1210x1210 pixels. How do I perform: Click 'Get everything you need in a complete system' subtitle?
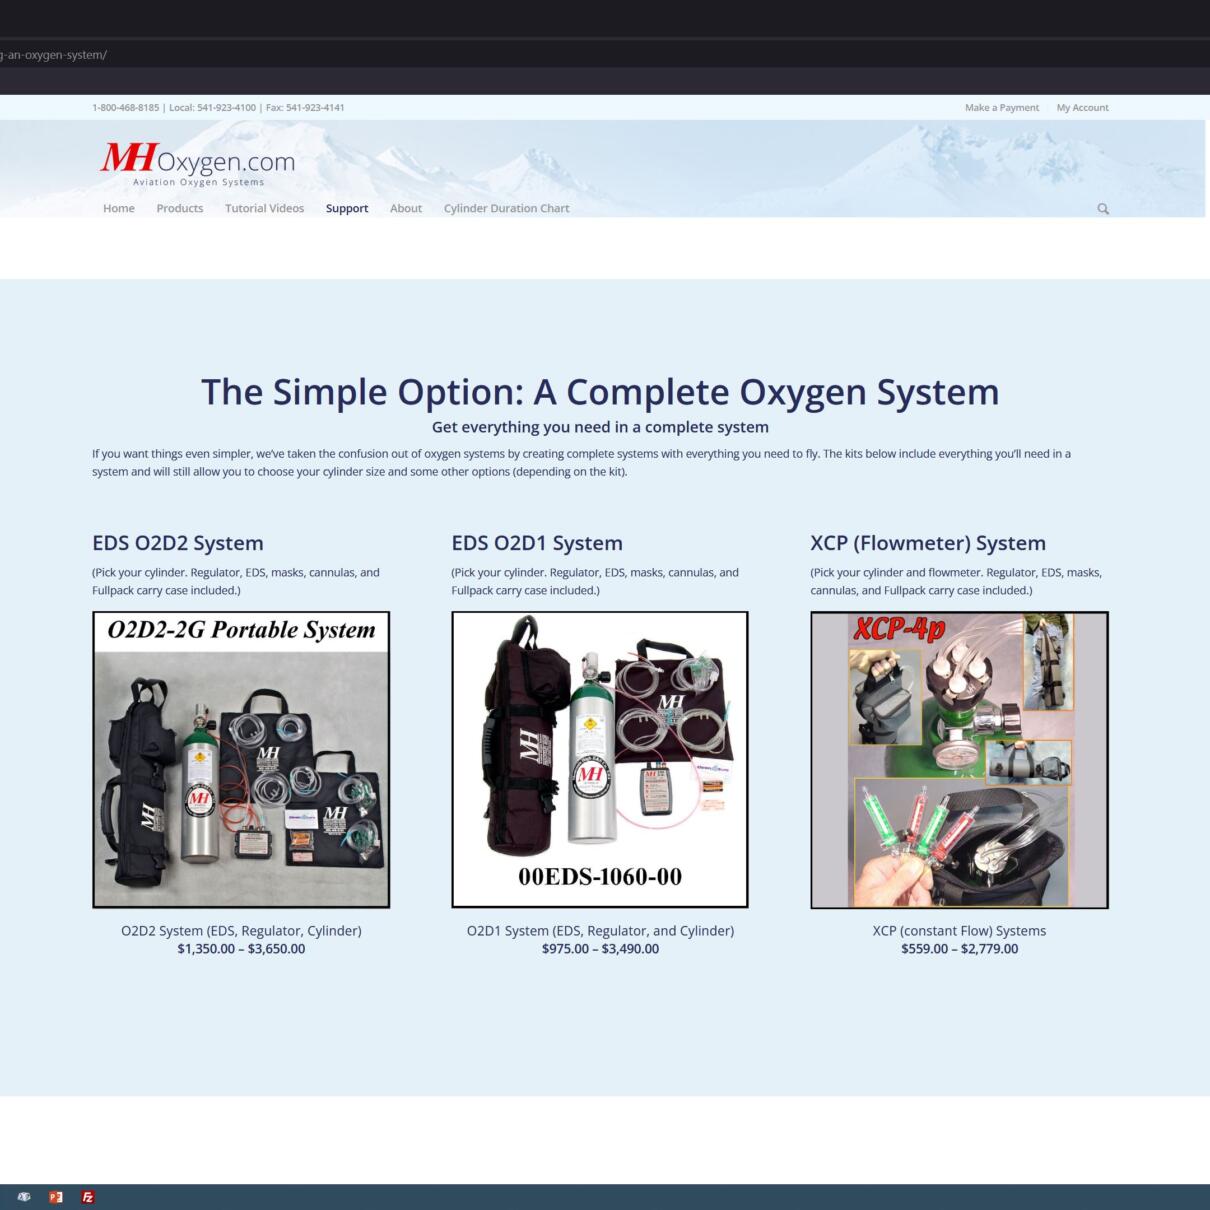600,427
